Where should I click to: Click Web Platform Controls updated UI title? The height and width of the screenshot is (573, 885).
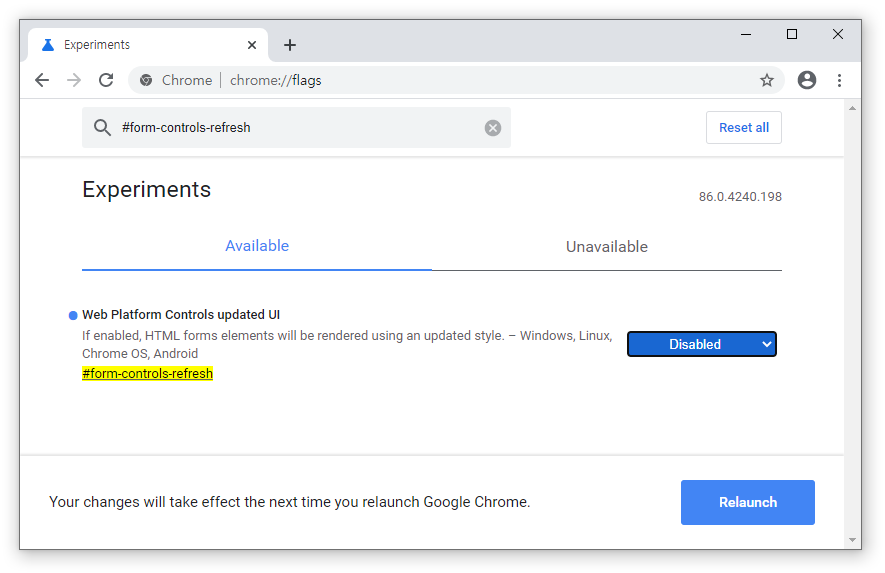pos(181,314)
